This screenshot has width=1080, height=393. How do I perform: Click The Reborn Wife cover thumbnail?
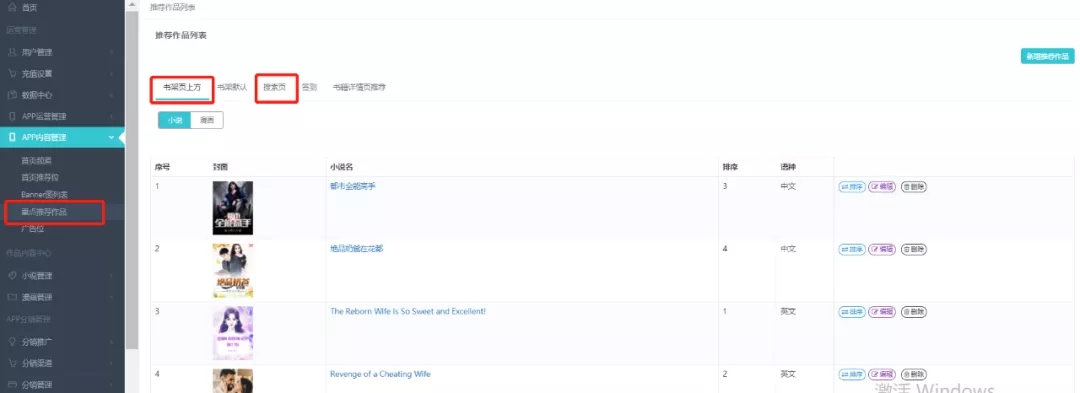pos(233,333)
